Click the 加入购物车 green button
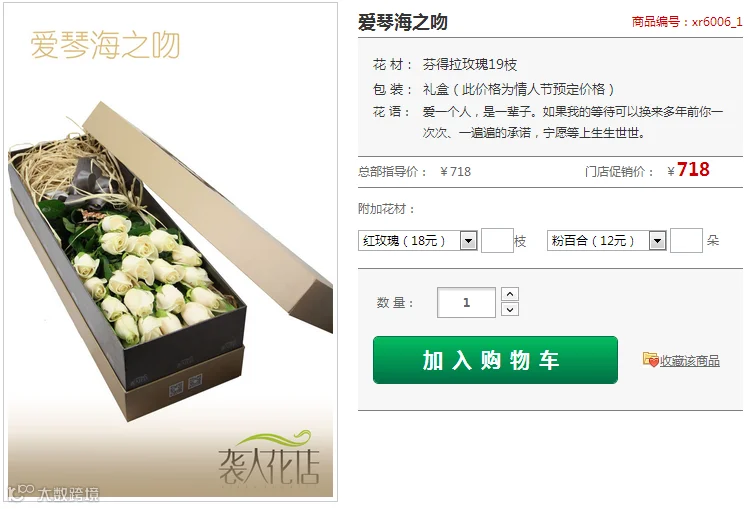756x509 pixels. pos(495,360)
